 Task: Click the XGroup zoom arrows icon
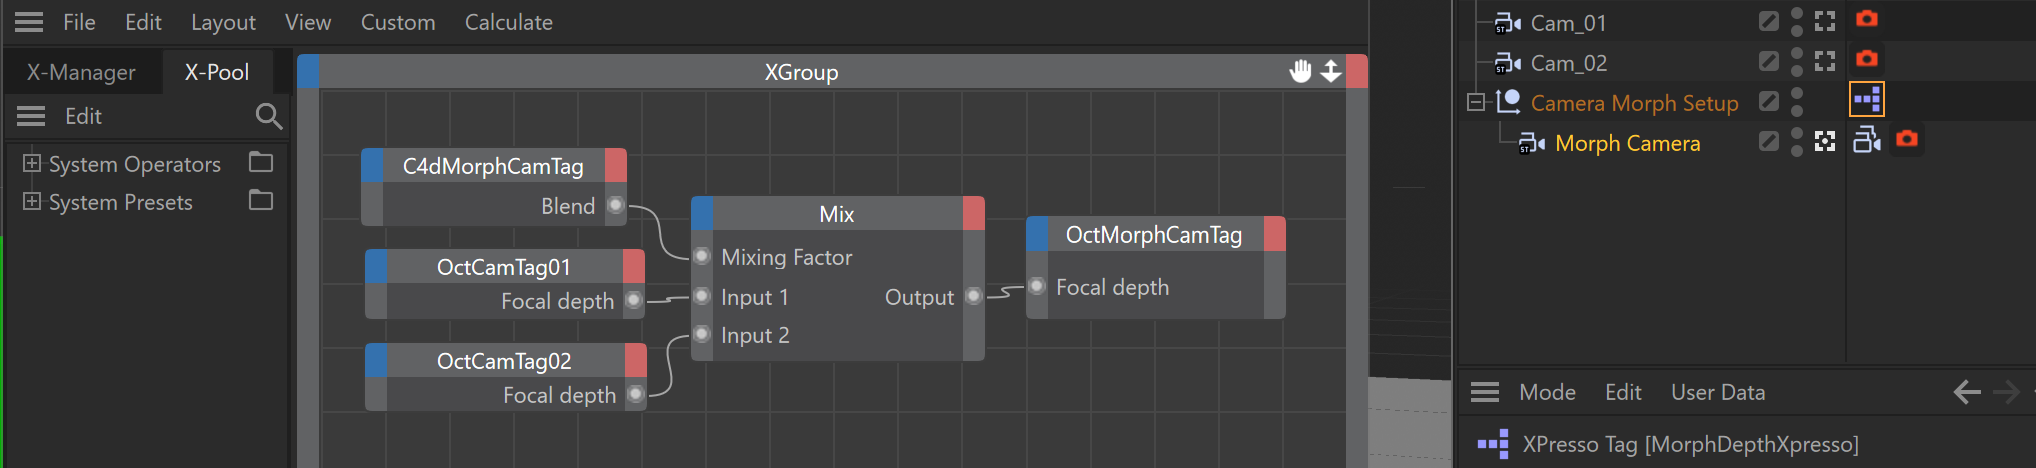pyautogui.click(x=1331, y=71)
